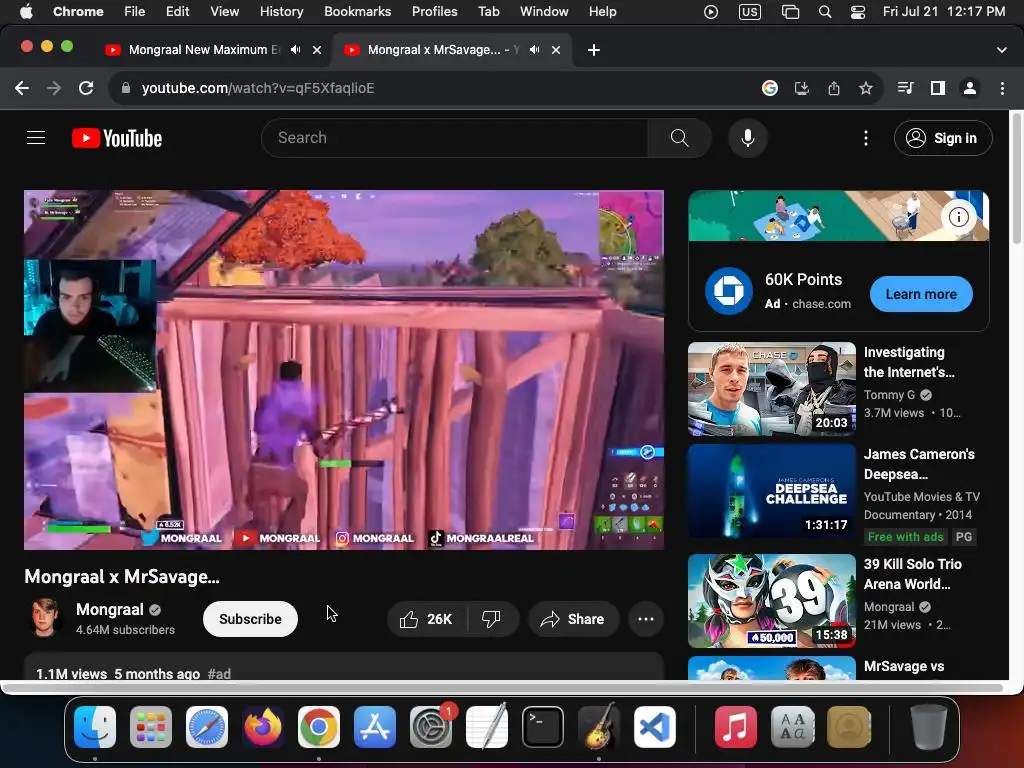Open the YouTube guide hamburger menu
This screenshot has height=768, width=1024.
[x=36, y=138]
